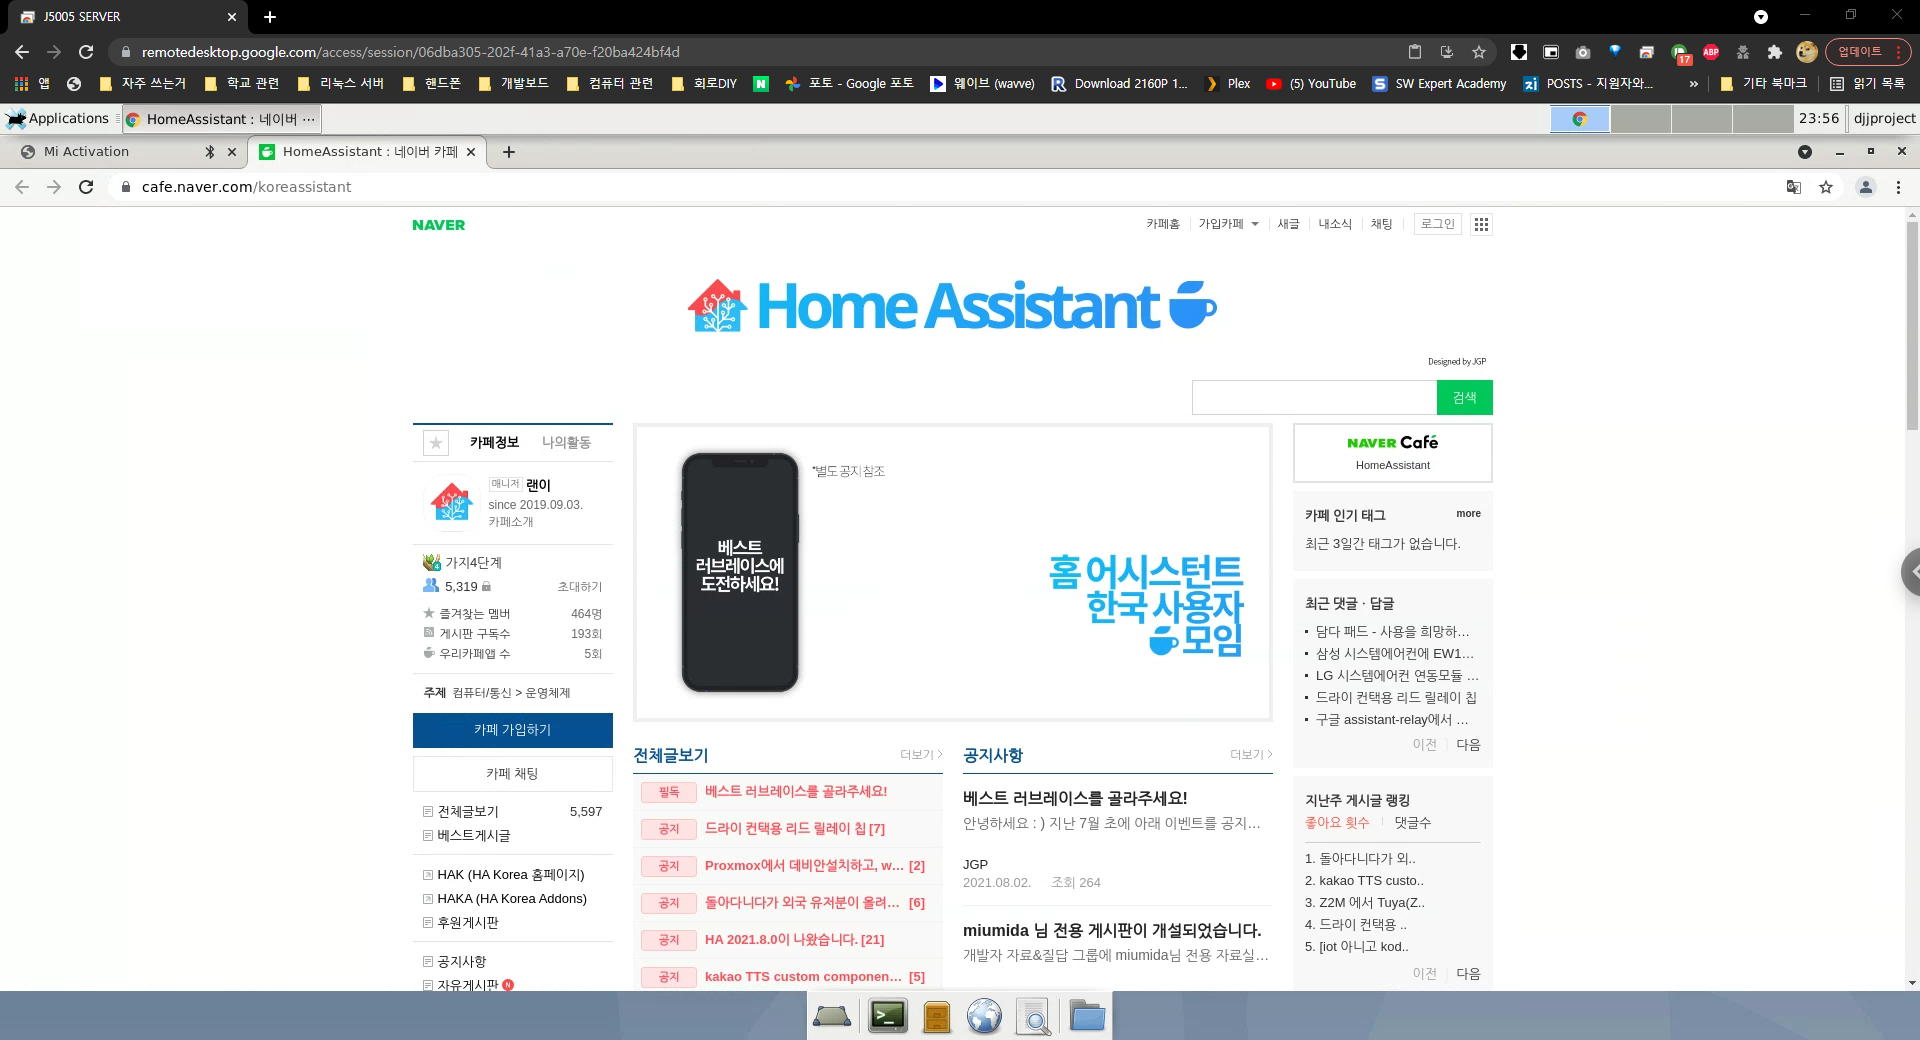This screenshot has height=1040, width=1920.
Task: Show hidden bookmarks with chevron
Action: (x=1693, y=84)
